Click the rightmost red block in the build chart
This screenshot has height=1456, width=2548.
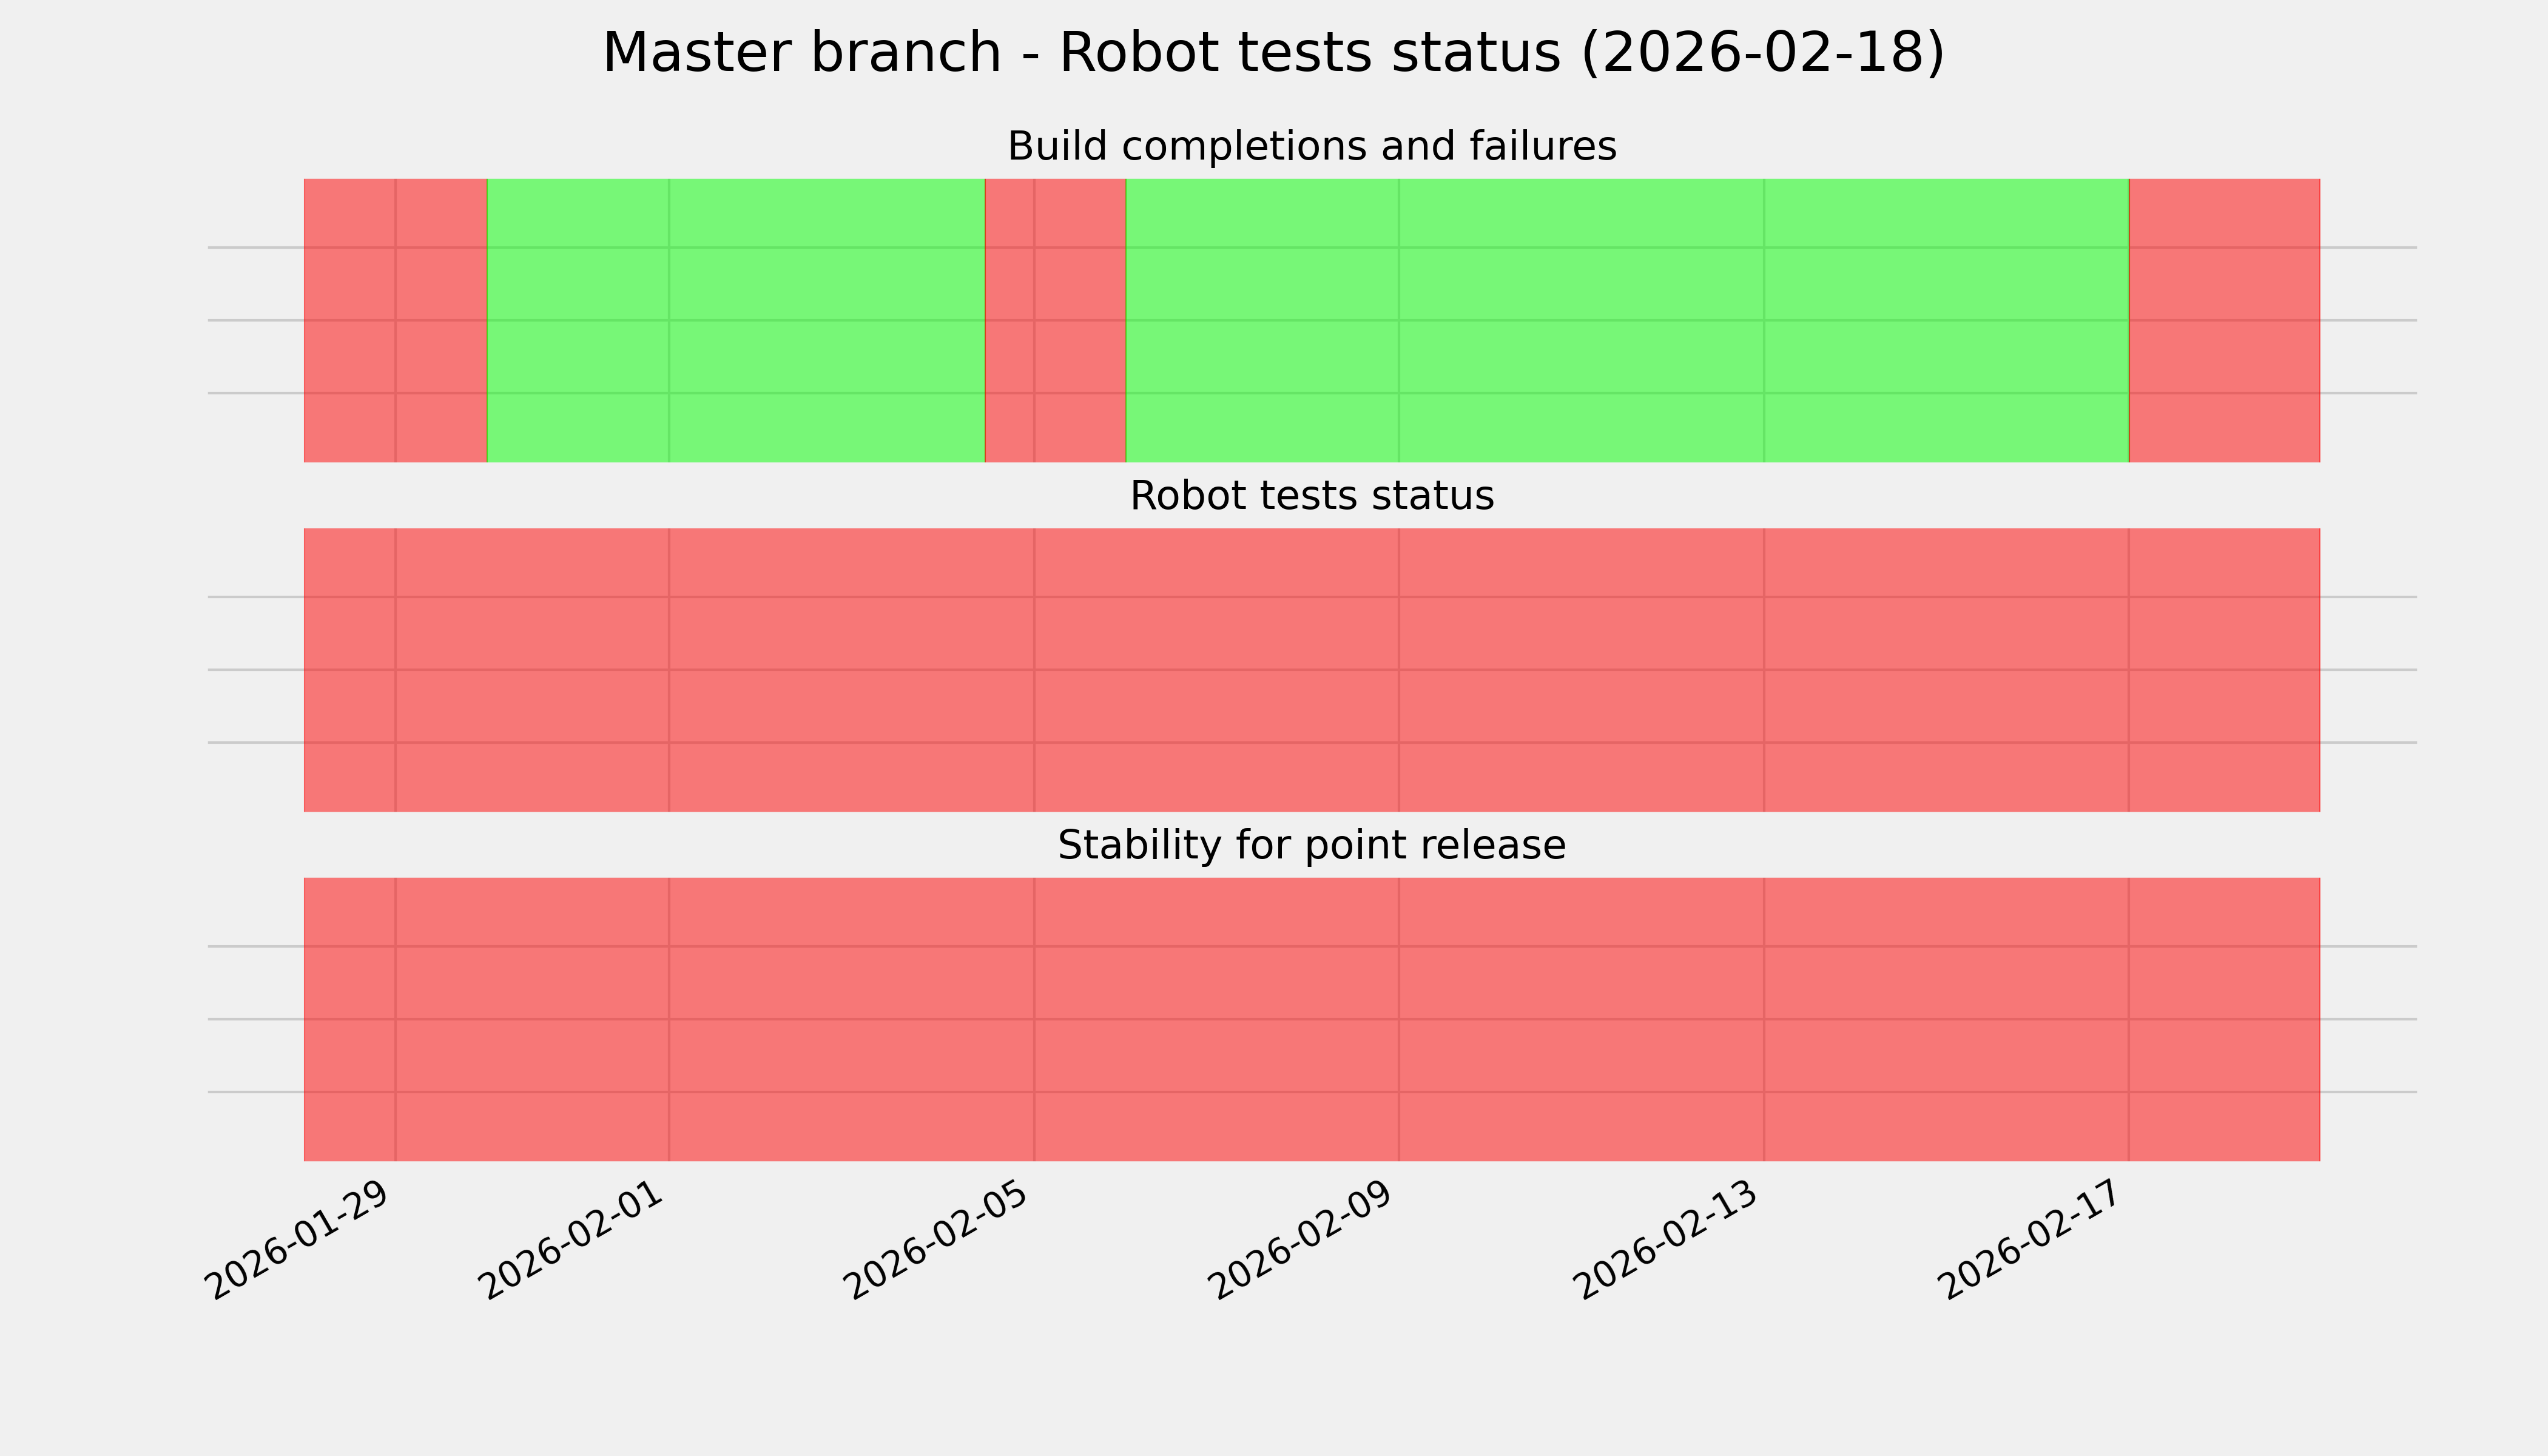coord(2224,320)
